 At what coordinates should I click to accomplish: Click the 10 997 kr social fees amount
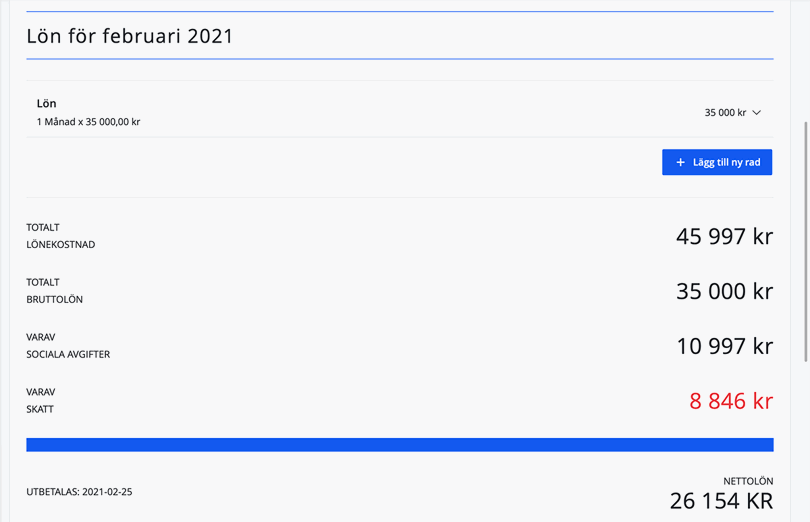pos(724,347)
